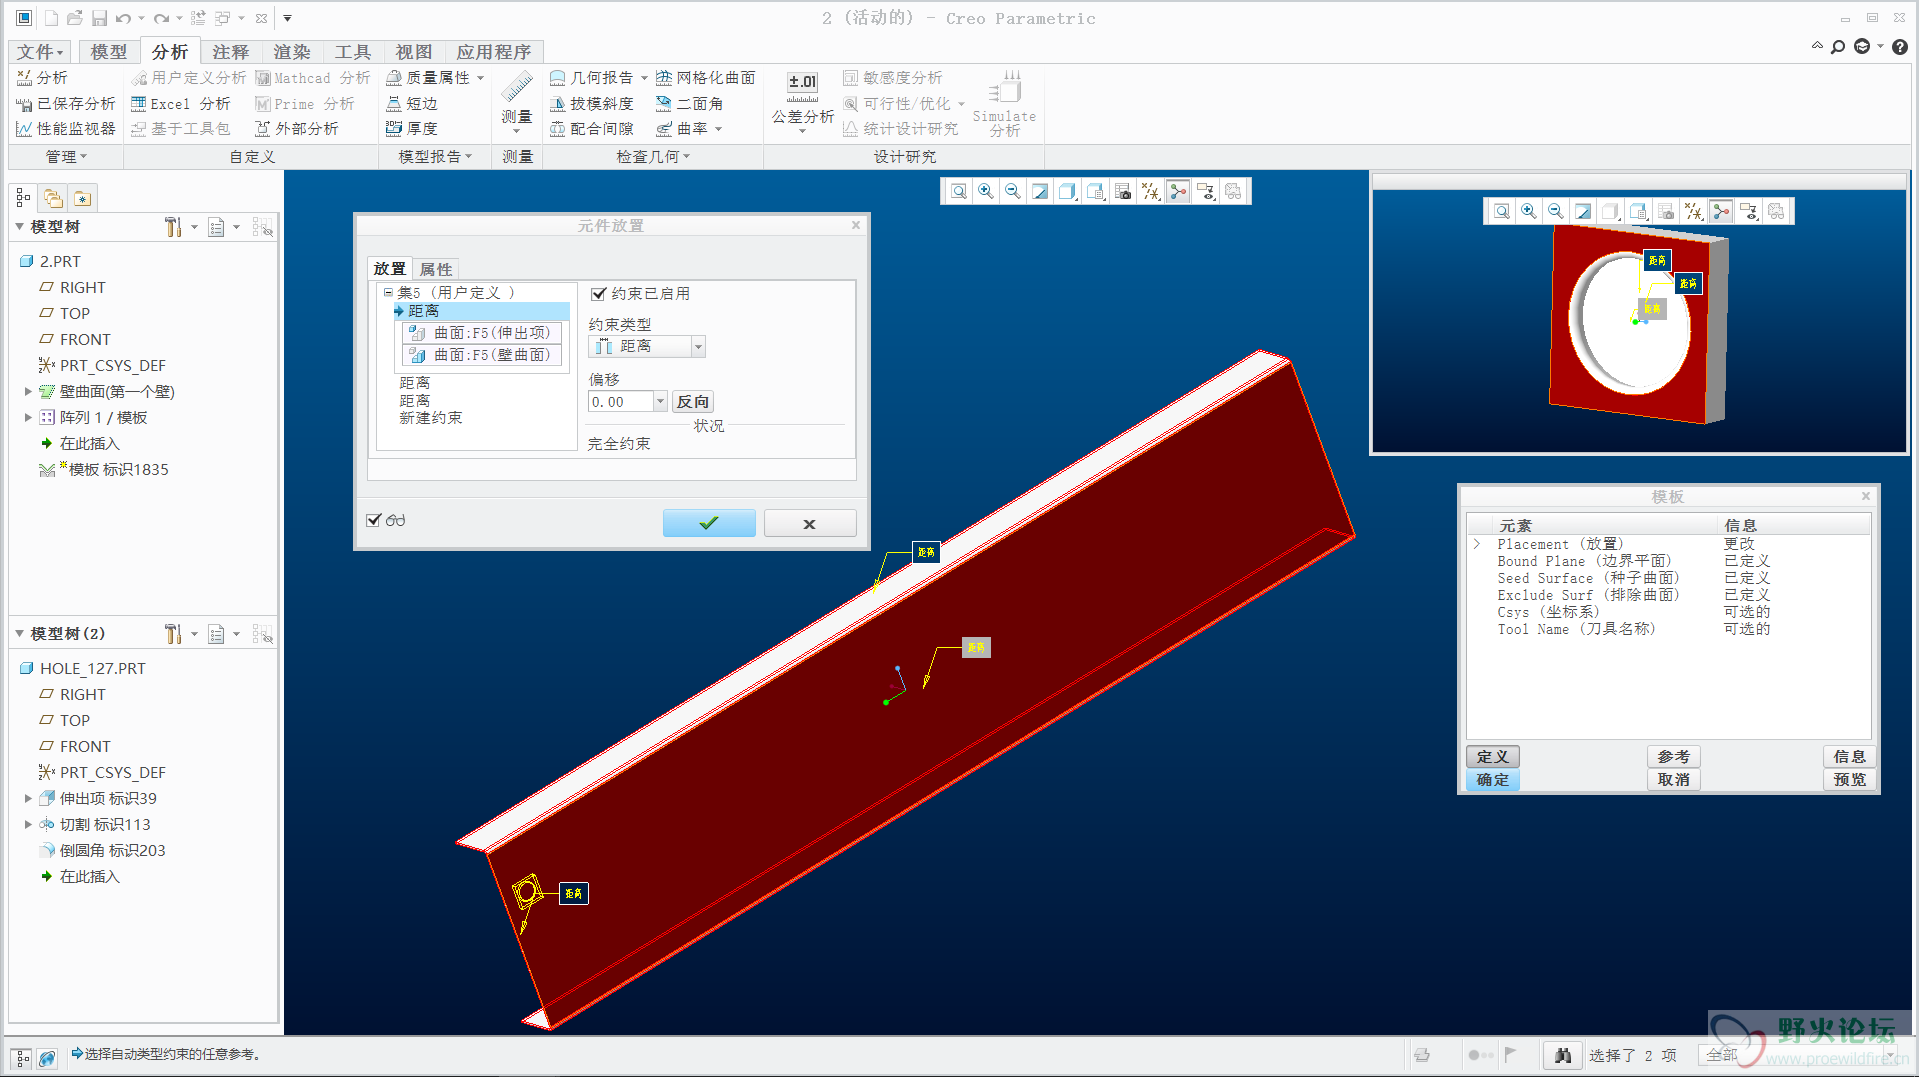
Task: Open the 几何报告 dropdown arrow
Action: point(644,77)
